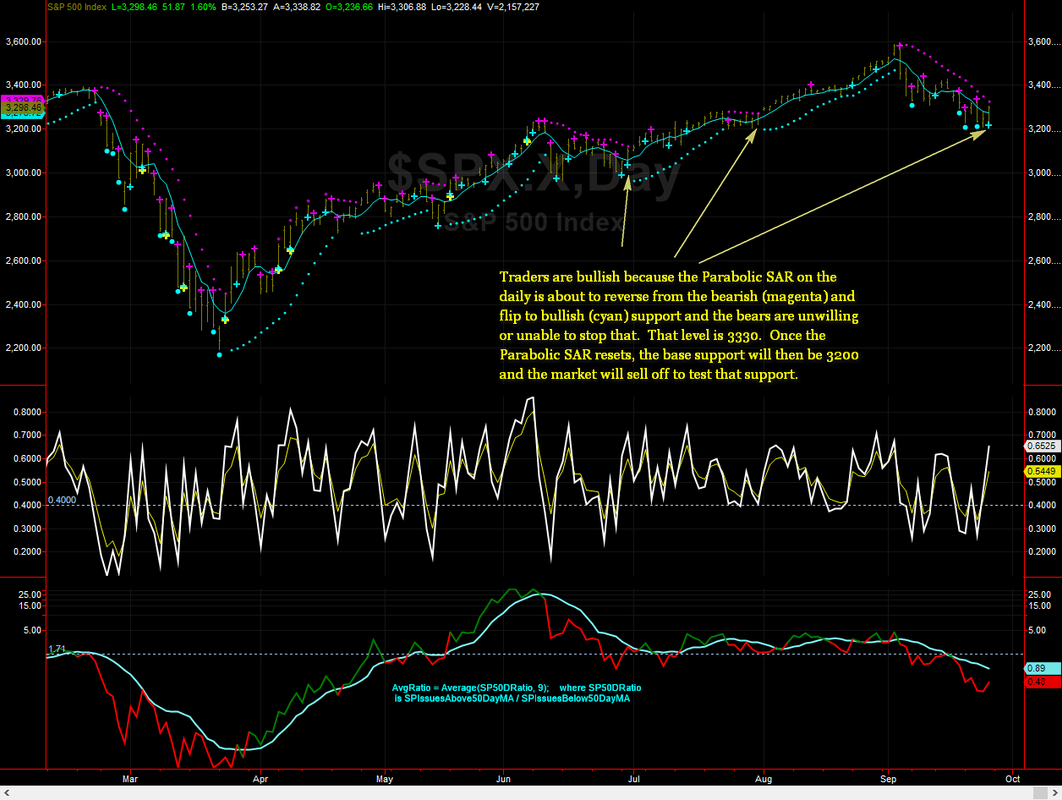The image size is (1062, 800).
Task: Click the 'May' date axis label
Action: (385, 779)
